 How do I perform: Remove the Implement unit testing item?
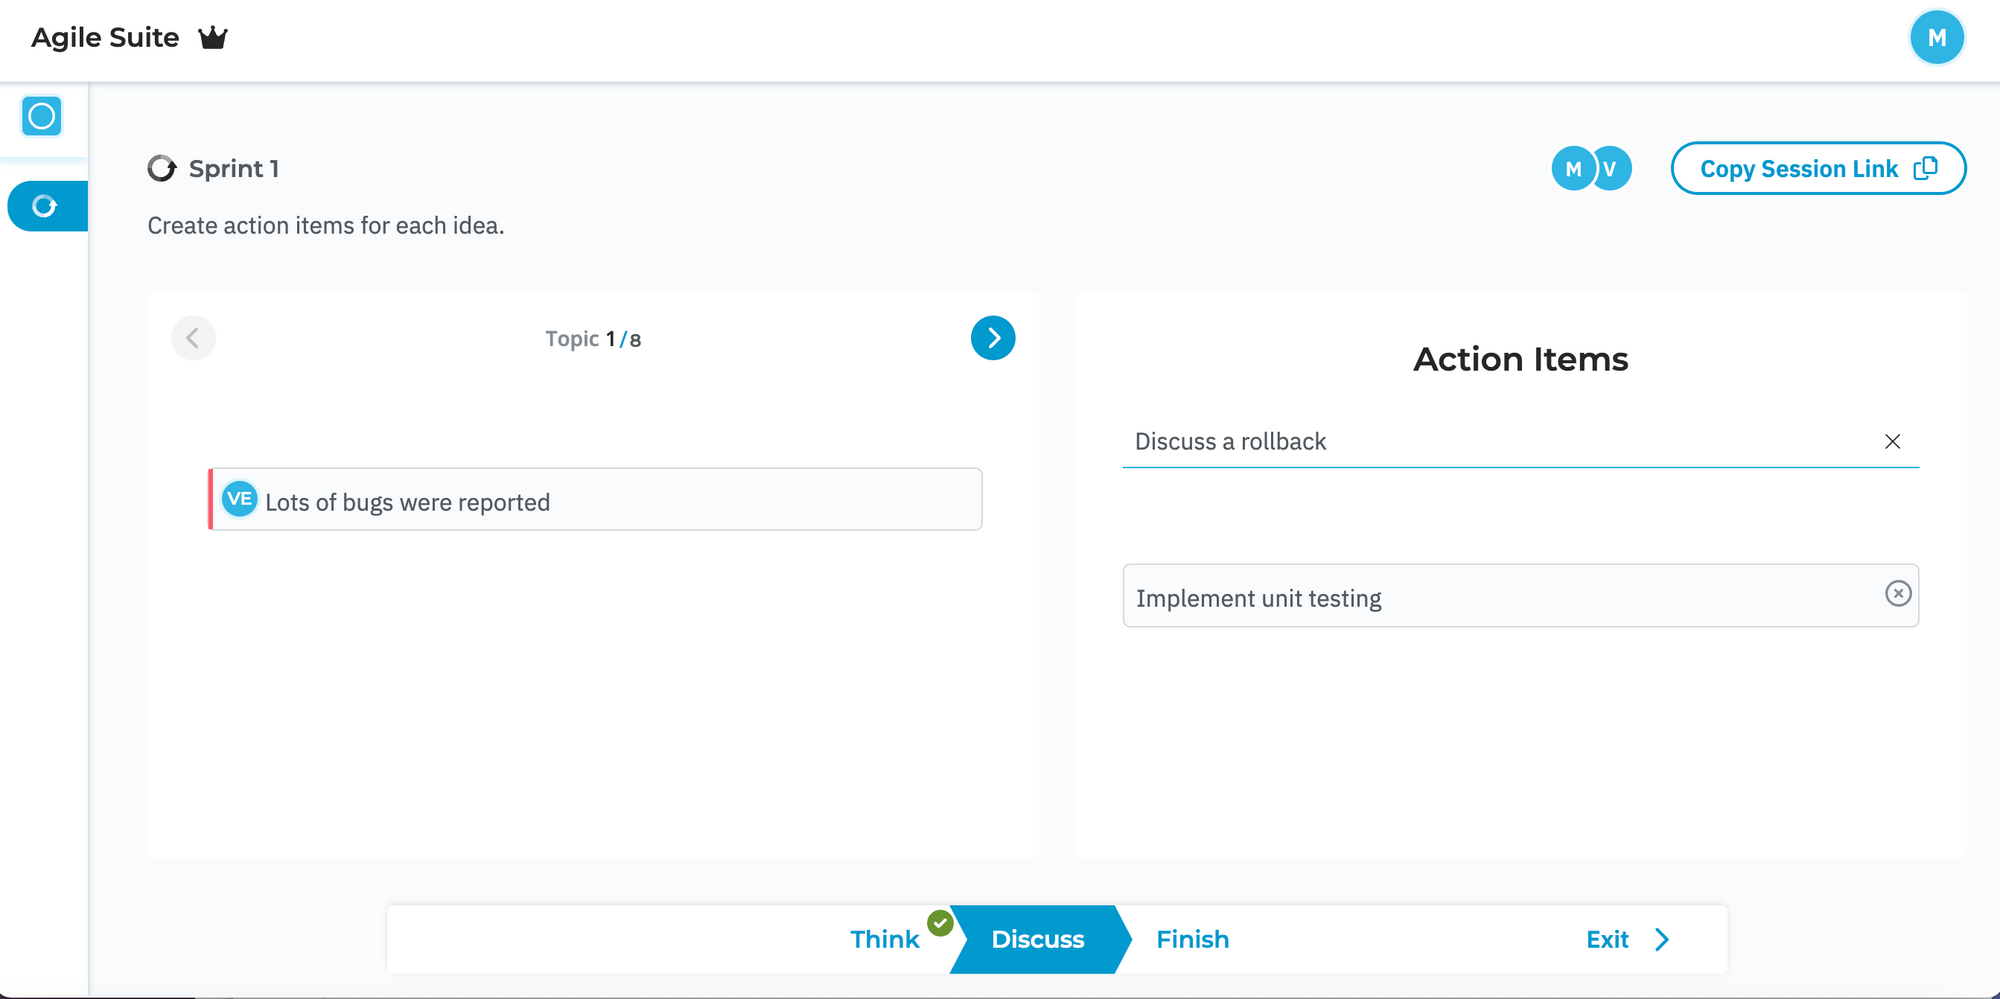(1898, 593)
